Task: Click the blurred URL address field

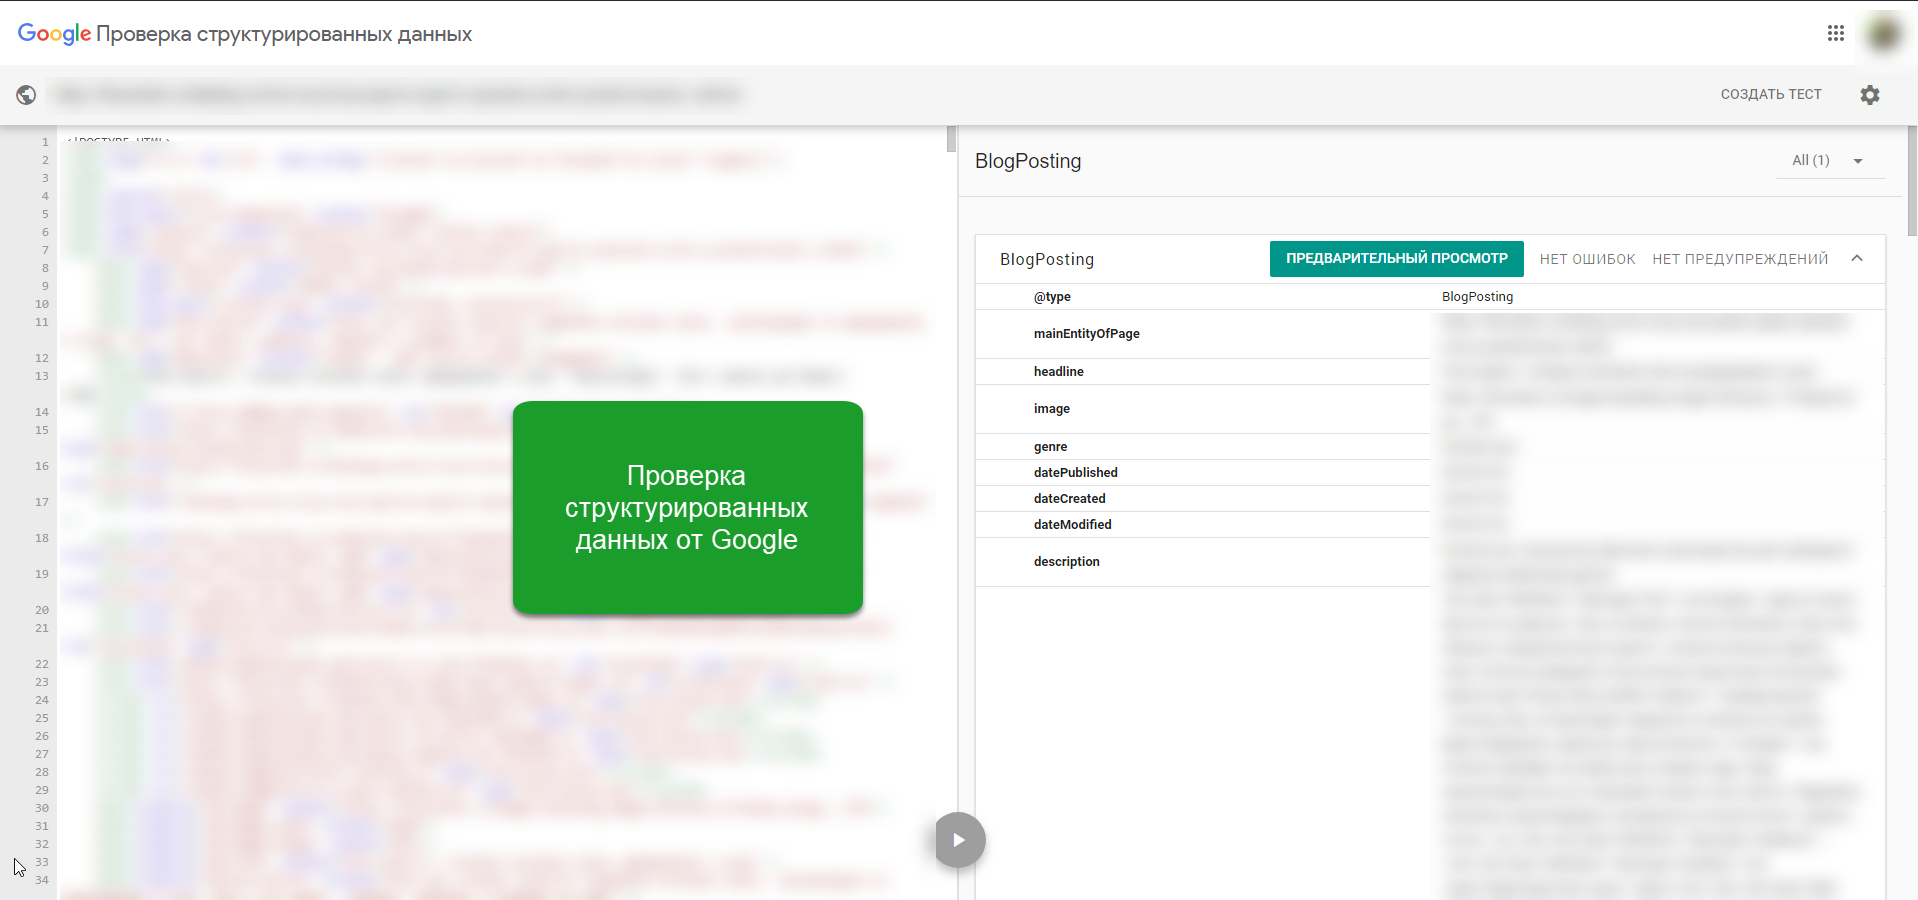Action: pyautogui.click(x=398, y=95)
